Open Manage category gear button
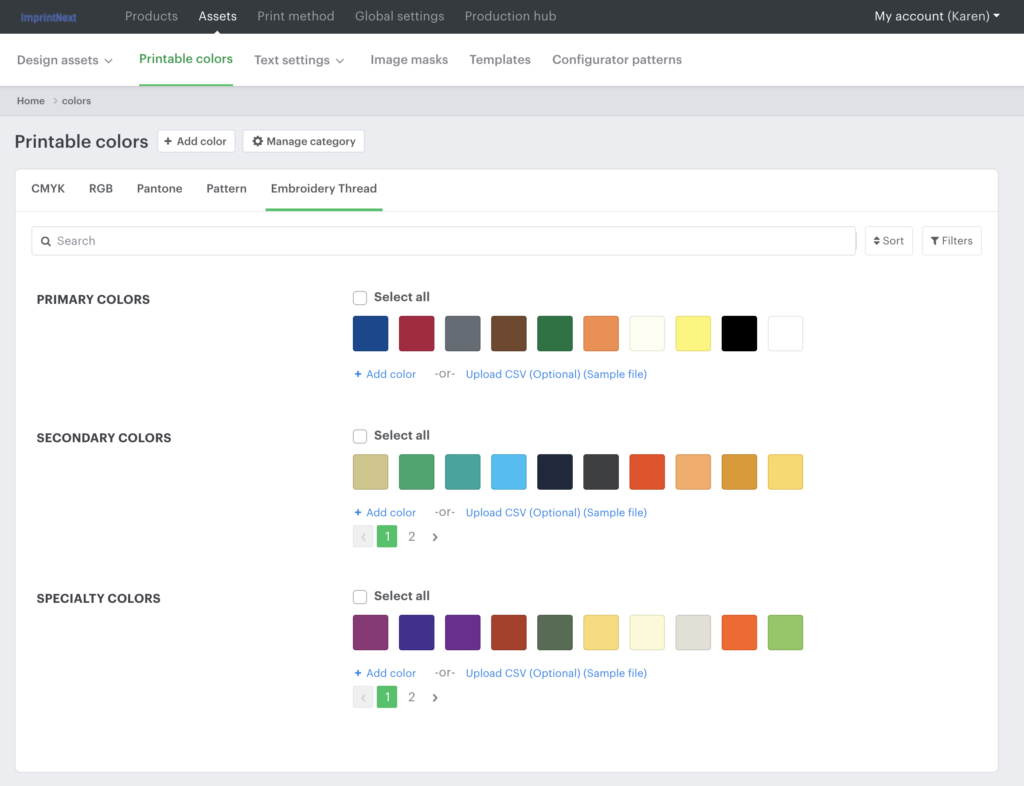This screenshot has height=786, width=1024. coord(303,142)
